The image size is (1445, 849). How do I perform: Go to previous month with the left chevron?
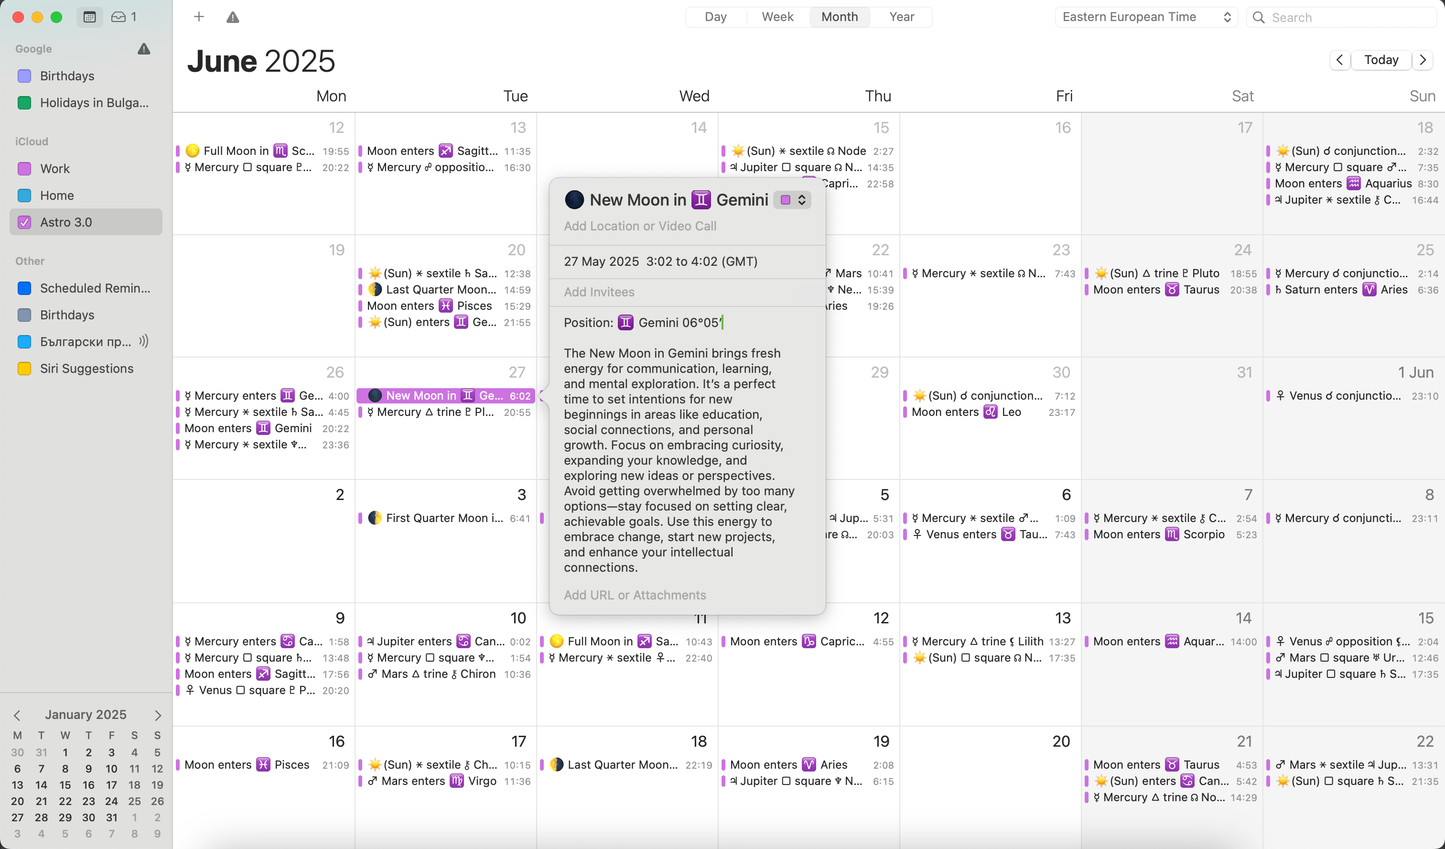pos(1339,60)
